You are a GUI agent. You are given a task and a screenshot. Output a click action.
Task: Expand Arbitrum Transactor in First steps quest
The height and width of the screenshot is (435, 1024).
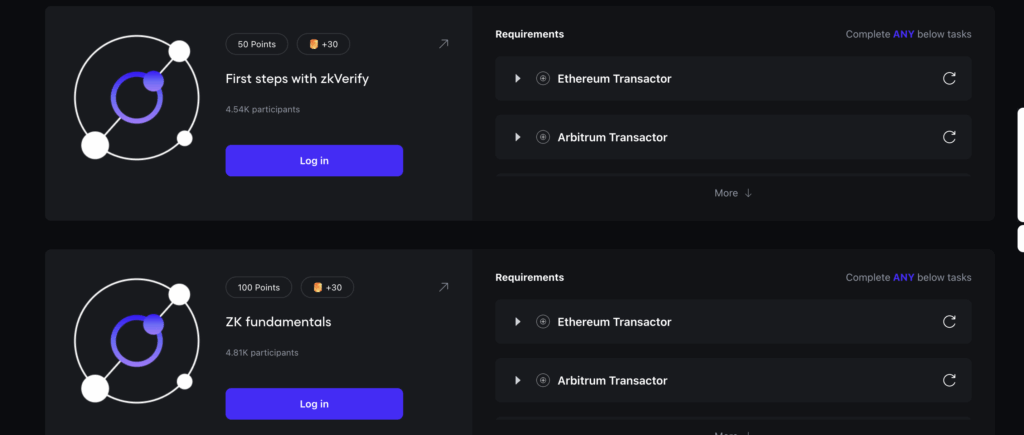tap(518, 137)
